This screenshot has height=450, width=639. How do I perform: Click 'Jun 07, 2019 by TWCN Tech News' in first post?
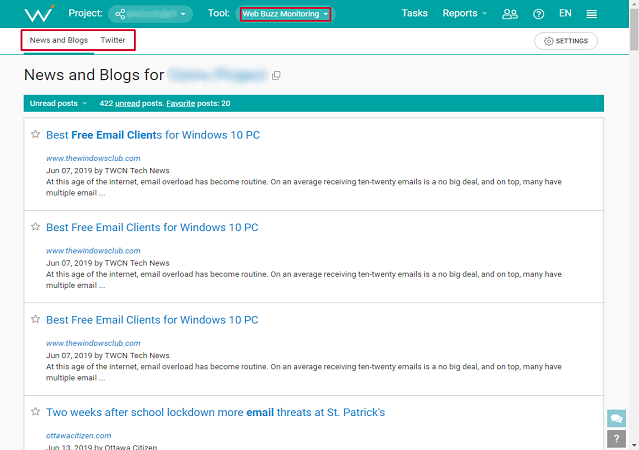[108, 170]
